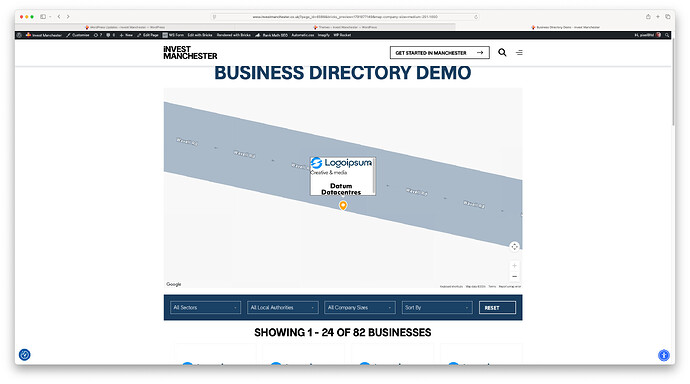Go back in Safari
The height and width of the screenshot is (384, 690).
coord(59,17)
